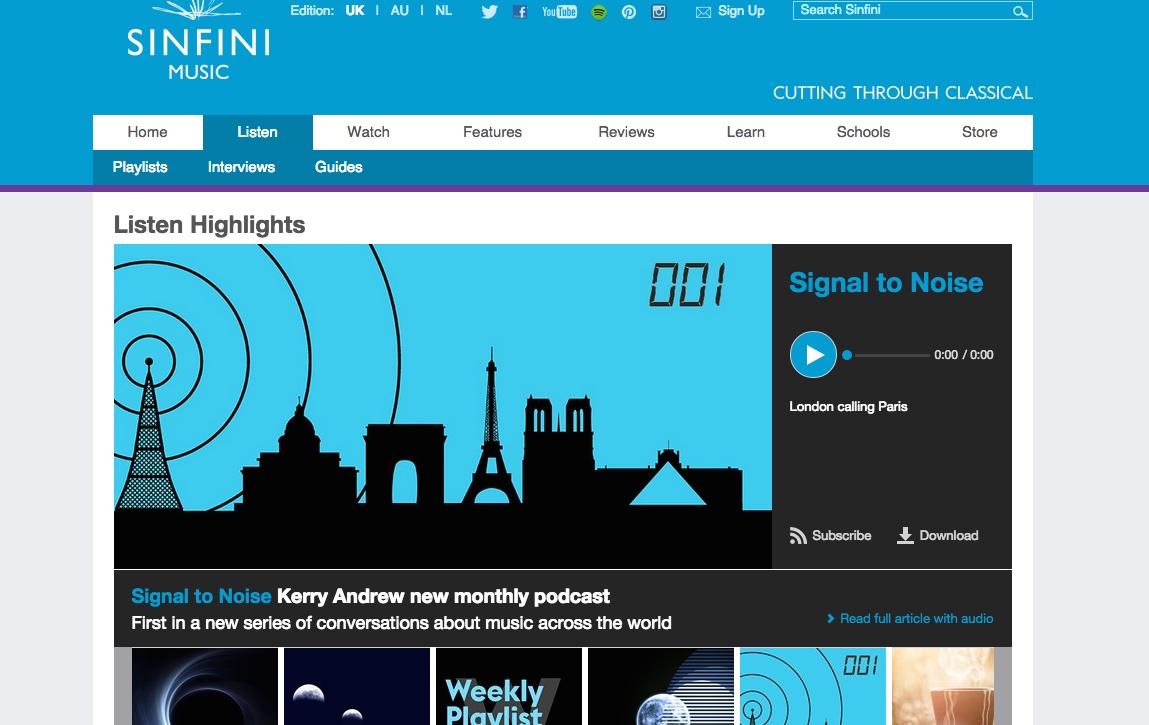Open the Reviews tab

point(627,132)
